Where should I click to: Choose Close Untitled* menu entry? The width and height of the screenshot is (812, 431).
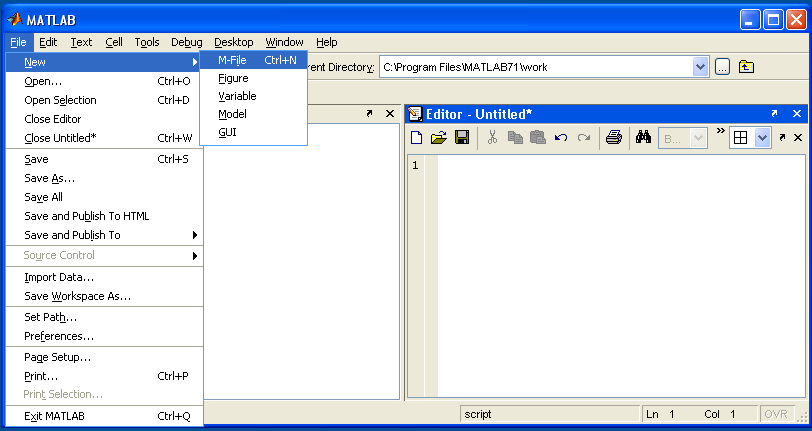(x=104, y=138)
